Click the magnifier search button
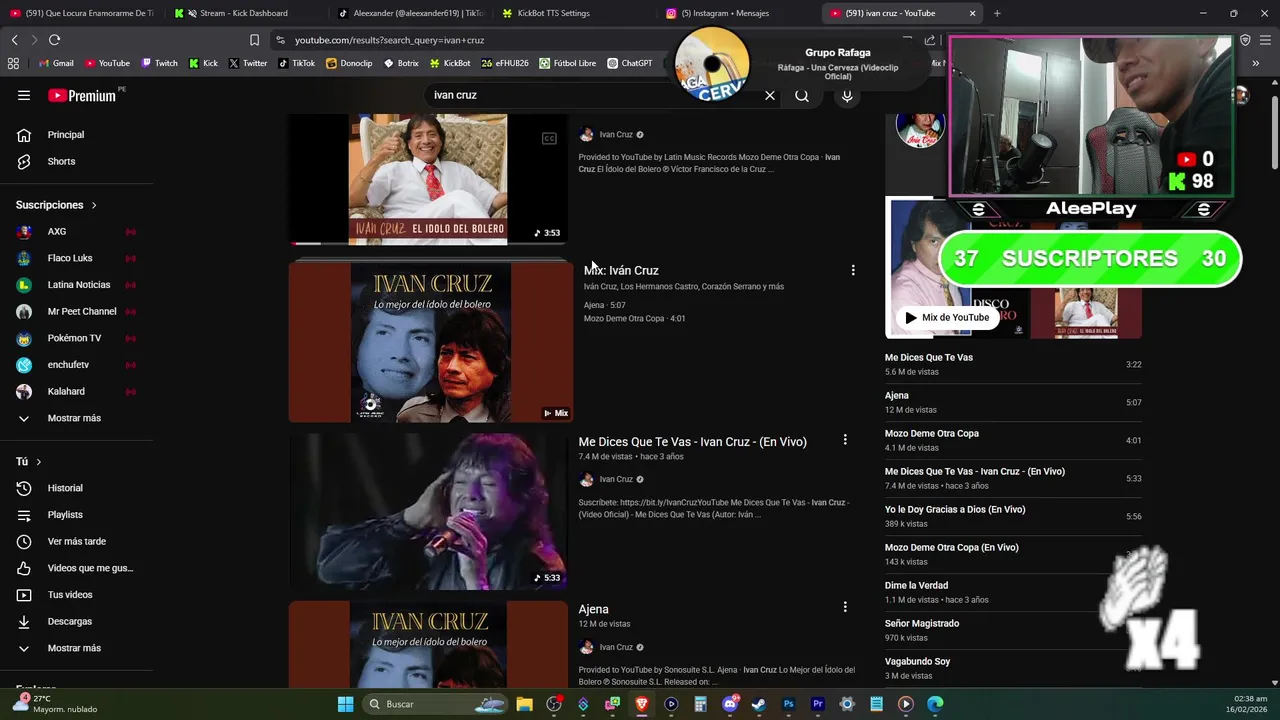This screenshot has width=1280, height=720. point(802,95)
